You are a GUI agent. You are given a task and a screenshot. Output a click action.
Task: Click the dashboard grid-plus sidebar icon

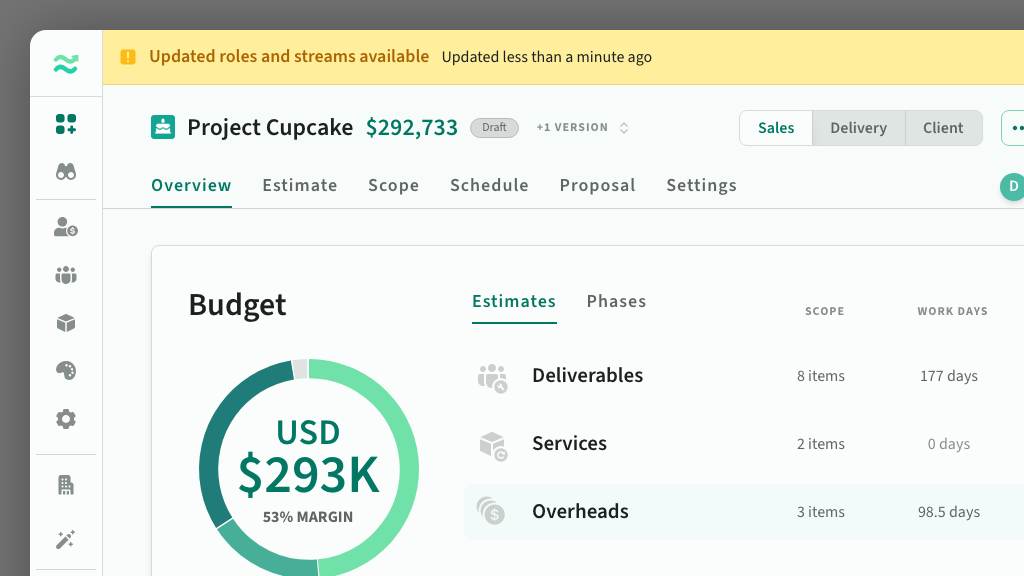tap(66, 124)
